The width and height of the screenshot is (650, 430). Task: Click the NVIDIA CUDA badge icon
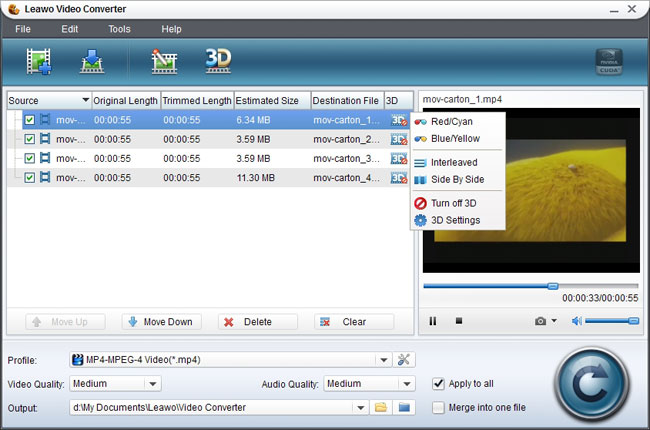coord(609,62)
